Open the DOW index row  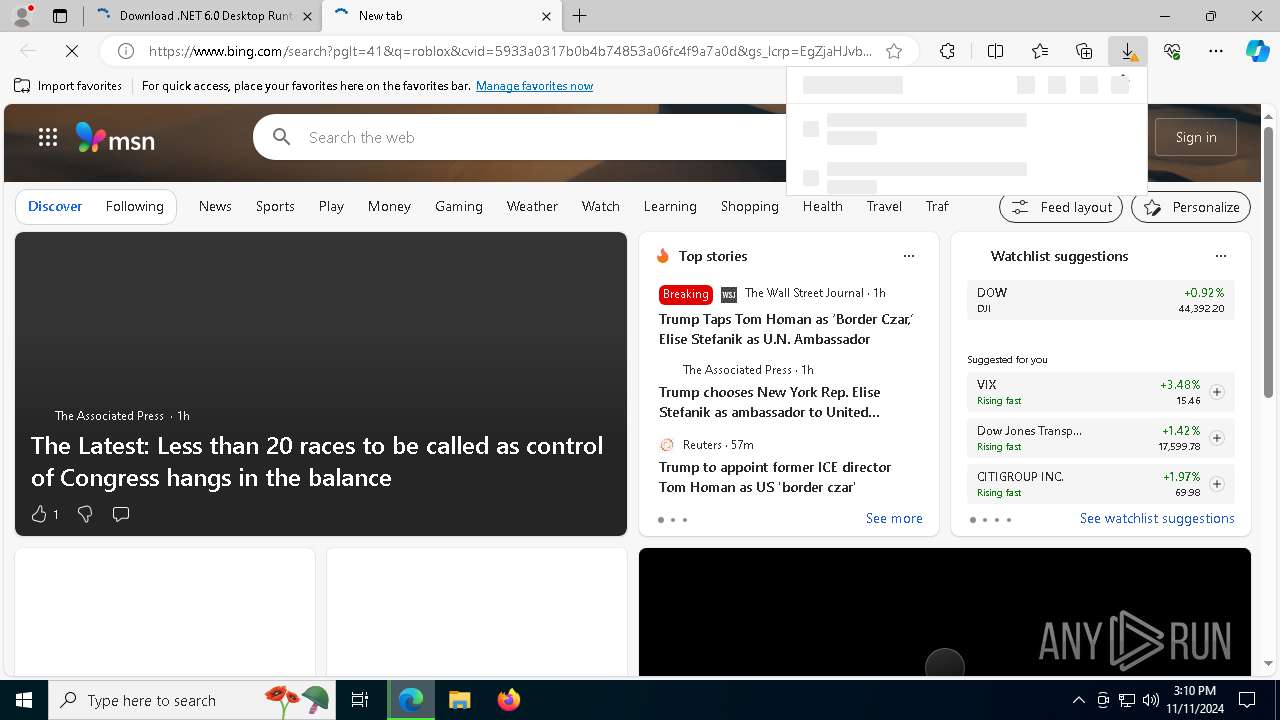point(1101,300)
